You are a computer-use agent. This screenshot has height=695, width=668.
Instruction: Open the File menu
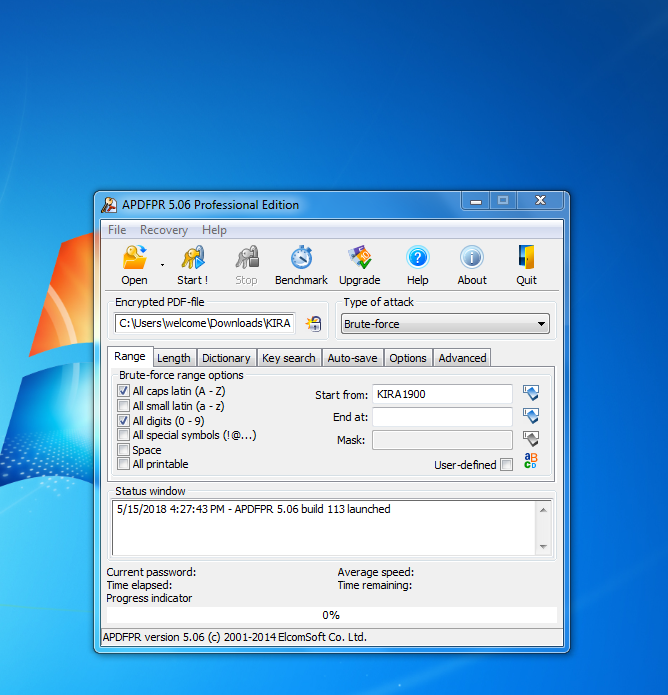tap(117, 230)
